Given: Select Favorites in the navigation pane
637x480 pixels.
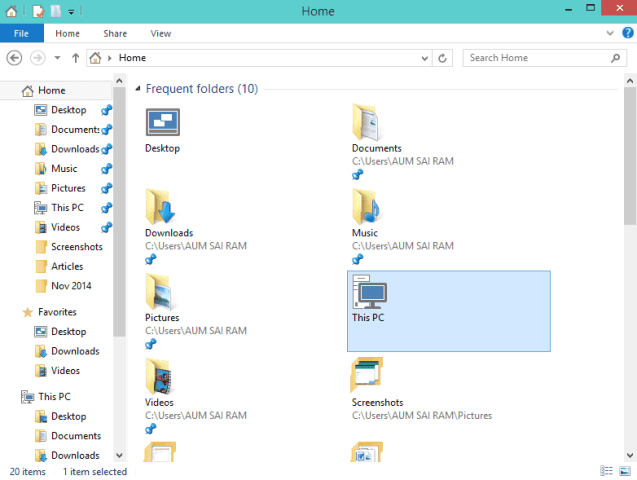Looking at the screenshot, I should [57, 311].
